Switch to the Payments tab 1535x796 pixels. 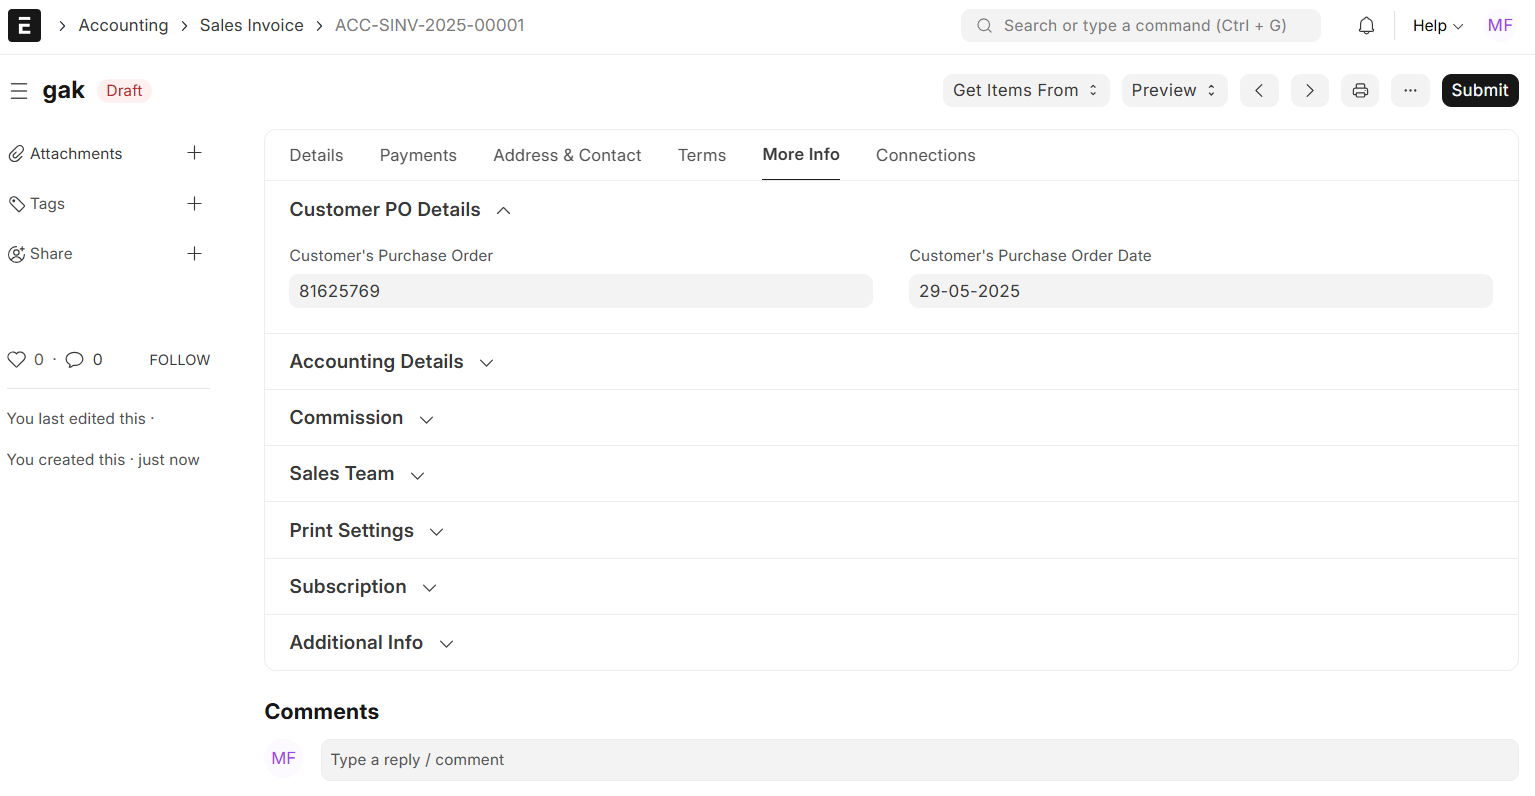tap(418, 155)
